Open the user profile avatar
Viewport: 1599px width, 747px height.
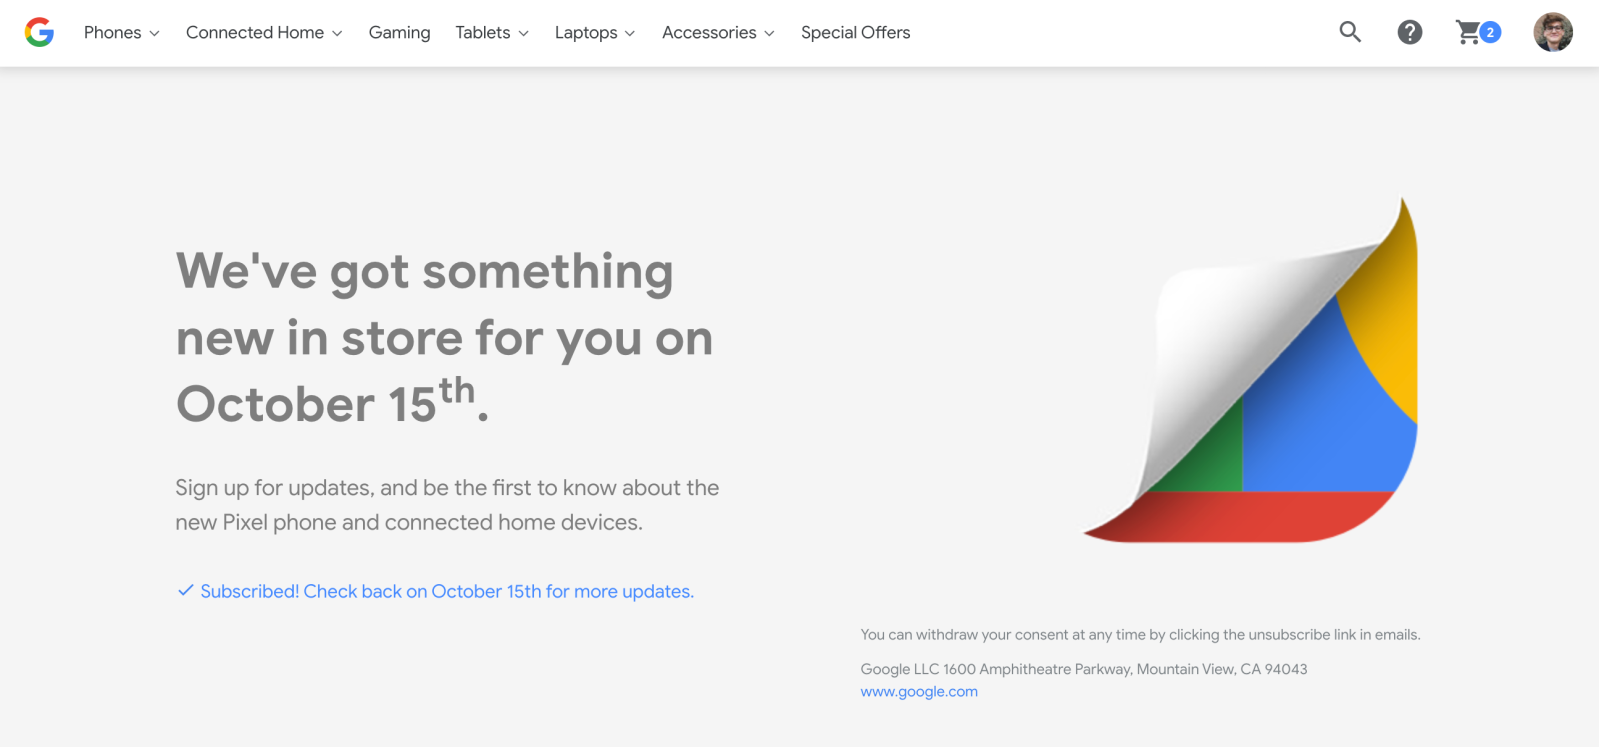(x=1552, y=32)
